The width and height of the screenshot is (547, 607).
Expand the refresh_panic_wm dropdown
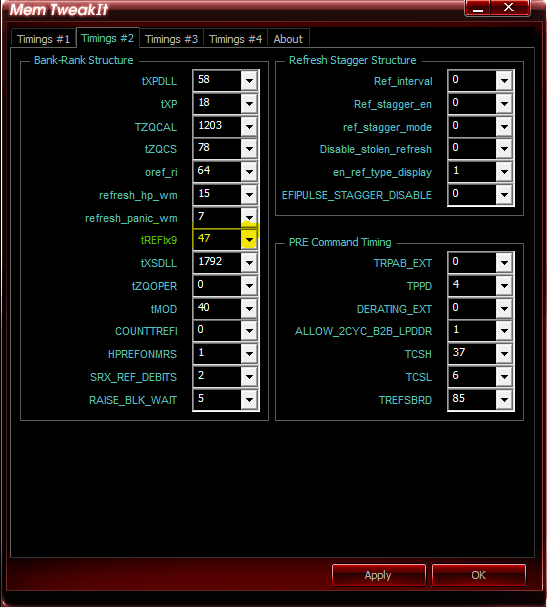tap(249, 217)
